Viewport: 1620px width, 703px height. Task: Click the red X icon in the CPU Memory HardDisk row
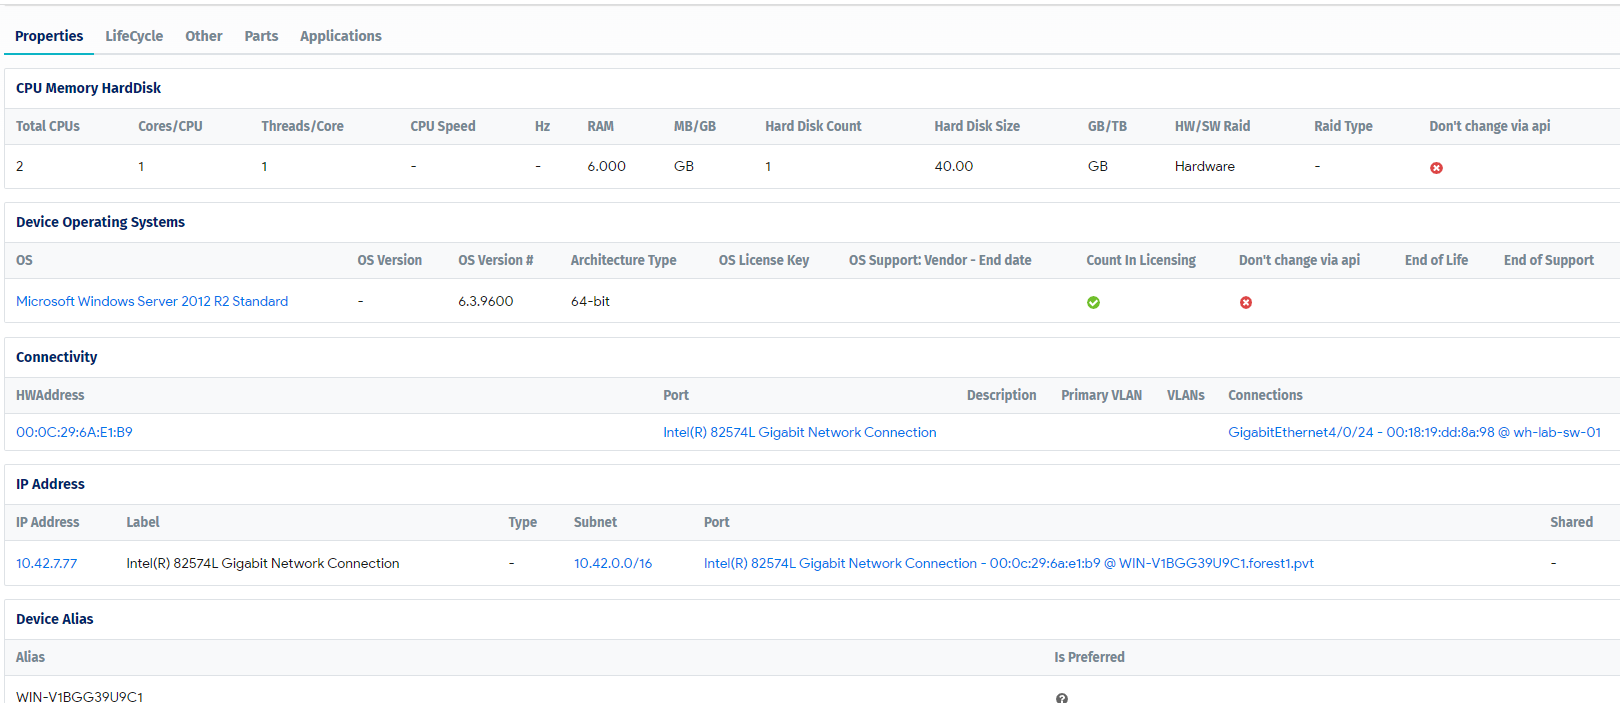(x=1436, y=168)
